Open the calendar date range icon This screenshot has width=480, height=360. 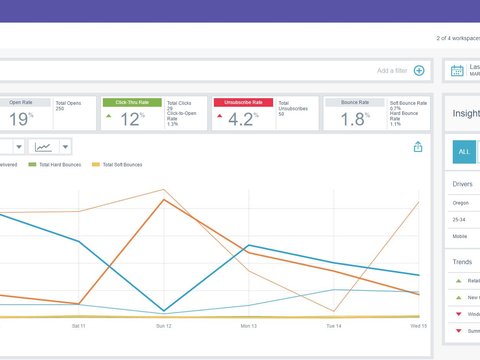click(457, 71)
